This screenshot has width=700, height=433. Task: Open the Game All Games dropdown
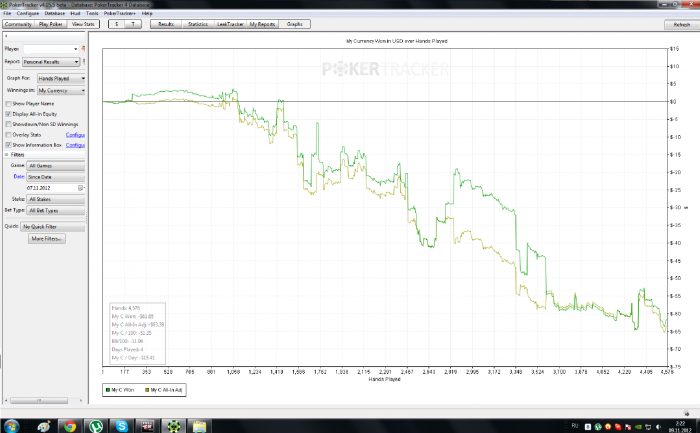(56, 166)
